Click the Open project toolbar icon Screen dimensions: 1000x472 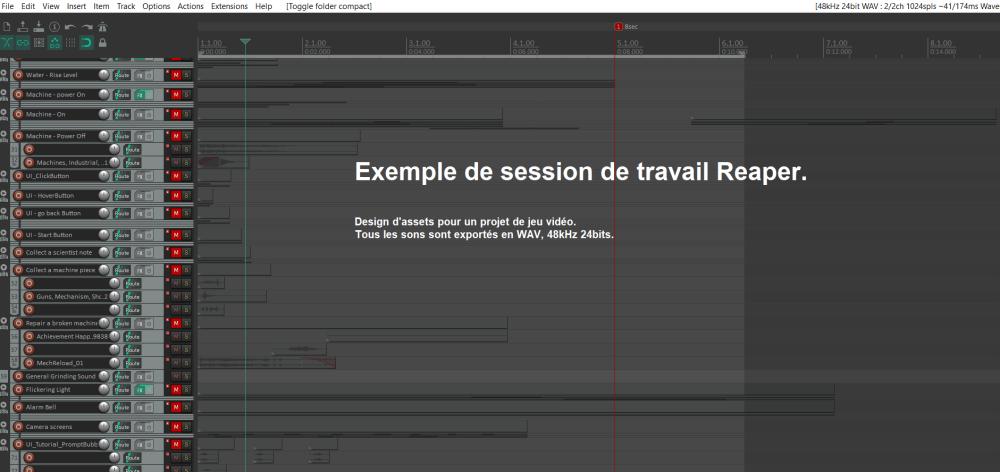23,27
